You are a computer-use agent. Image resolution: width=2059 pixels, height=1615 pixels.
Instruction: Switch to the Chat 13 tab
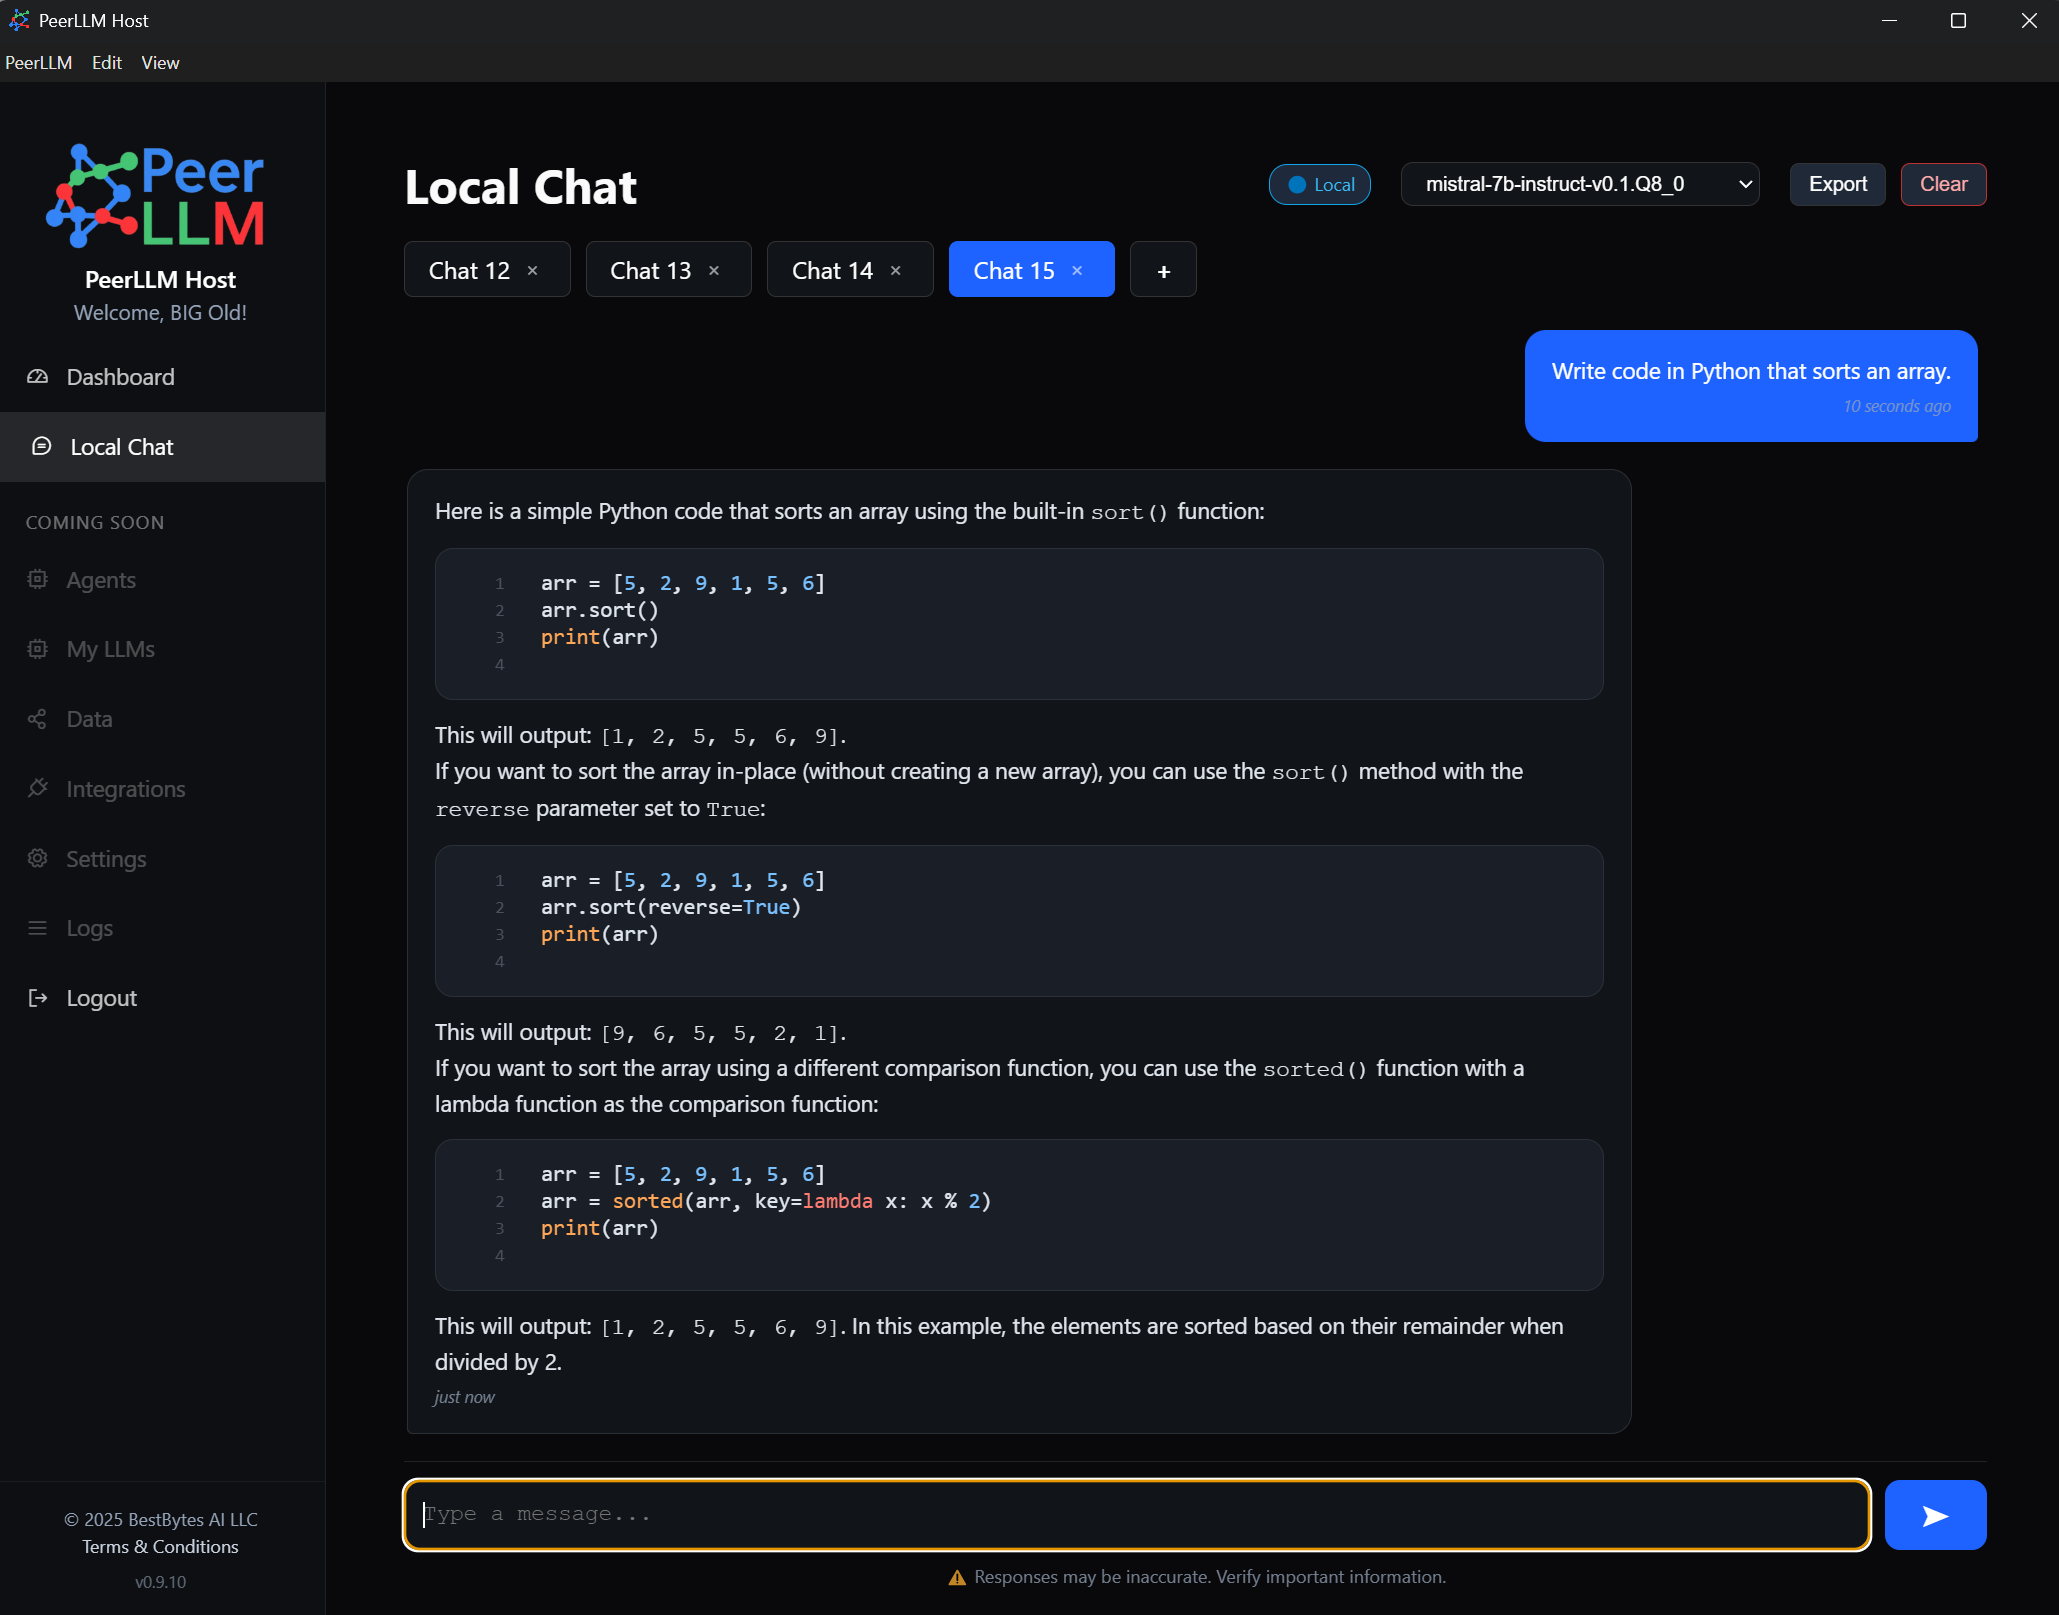coord(651,271)
